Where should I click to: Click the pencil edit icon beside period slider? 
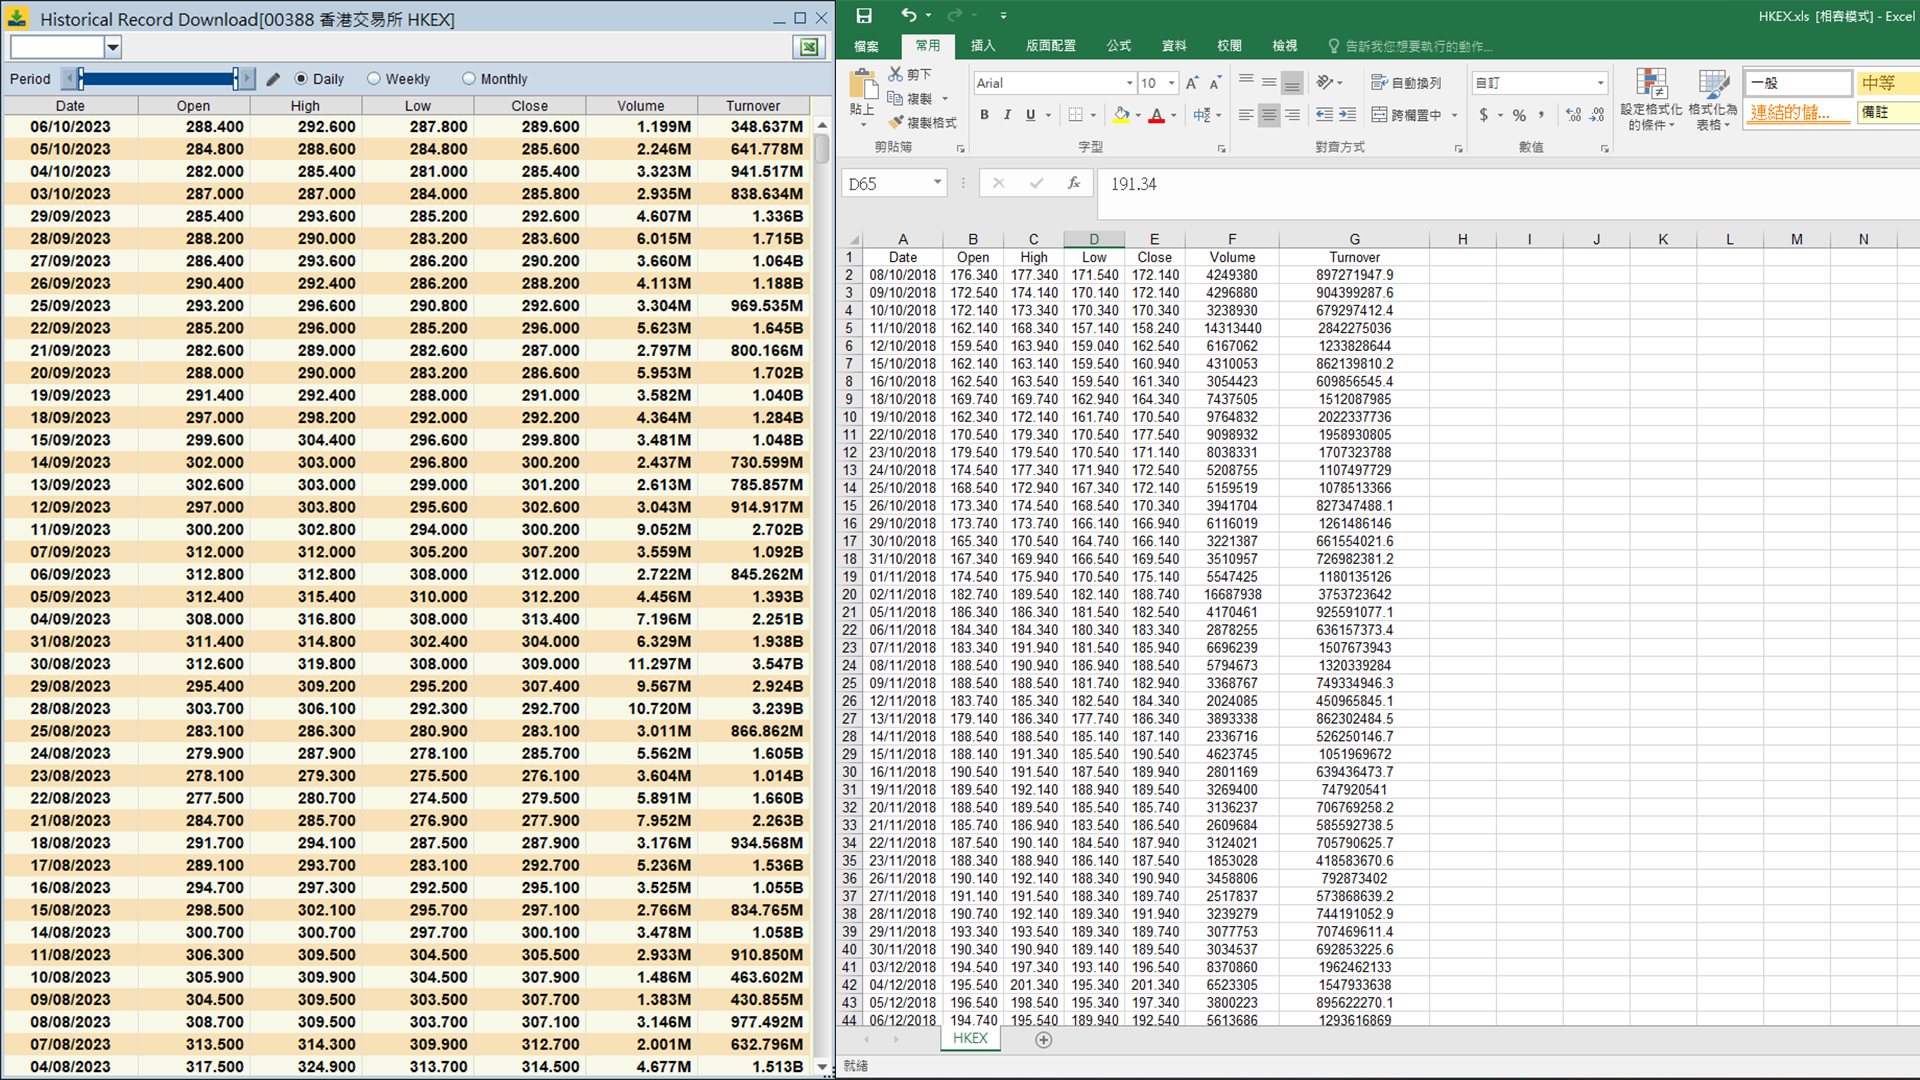[273, 79]
